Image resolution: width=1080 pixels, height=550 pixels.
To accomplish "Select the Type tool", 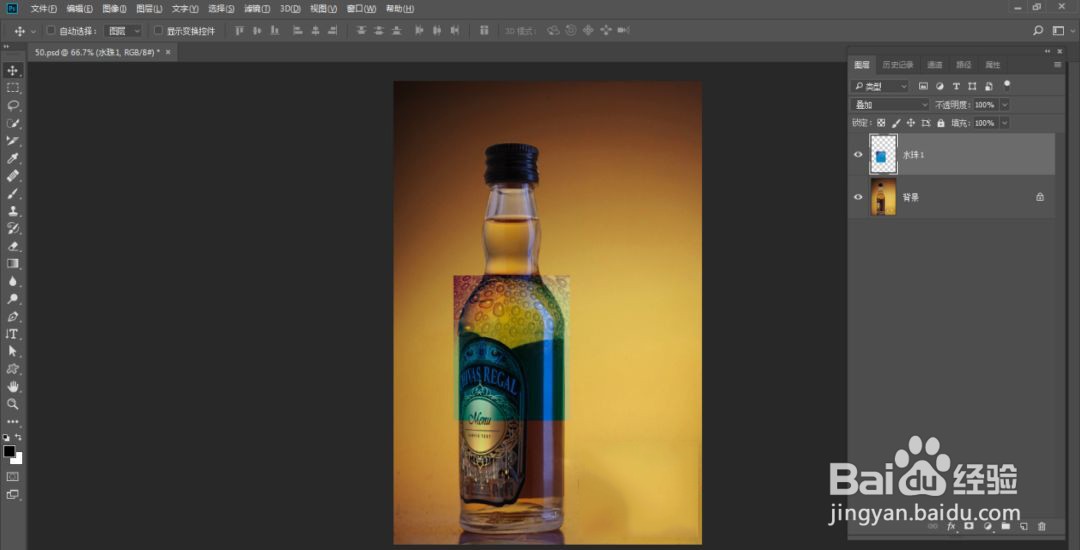I will click(x=12, y=334).
